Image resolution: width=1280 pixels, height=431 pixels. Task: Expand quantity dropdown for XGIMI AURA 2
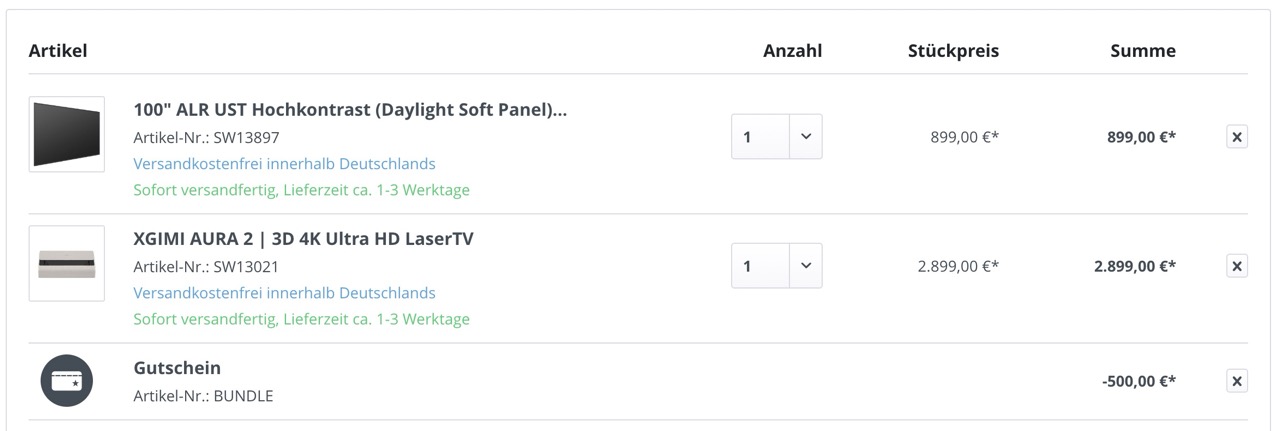806,266
